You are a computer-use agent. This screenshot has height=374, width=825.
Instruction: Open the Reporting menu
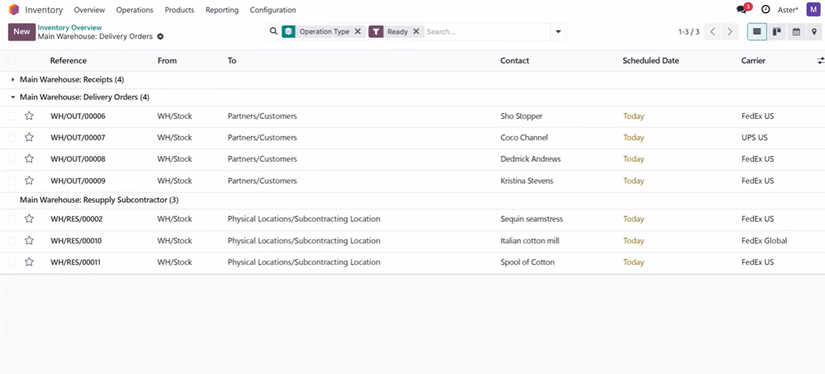[x=222, y=10]
